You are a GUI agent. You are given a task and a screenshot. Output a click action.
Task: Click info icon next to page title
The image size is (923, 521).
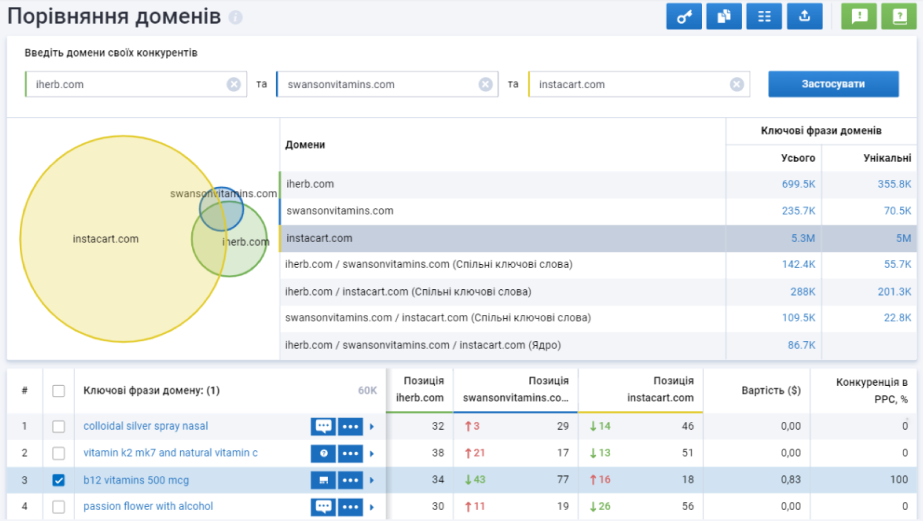(235, 18)
